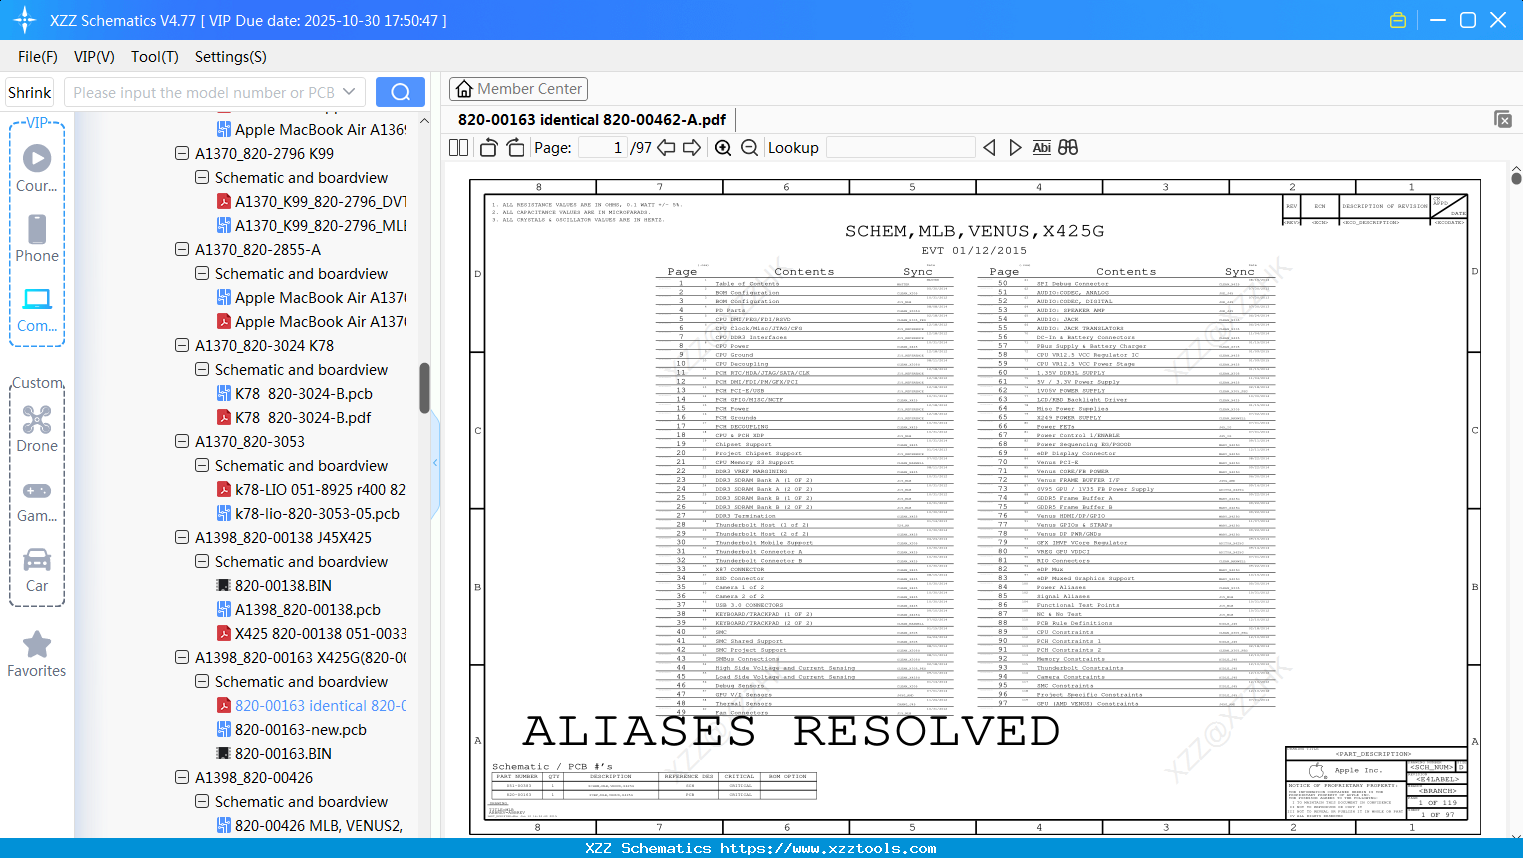The image size is (1523, 858).
Task: Collapse the A1370_820-2855-A node
Action: [x=182, y=250]
